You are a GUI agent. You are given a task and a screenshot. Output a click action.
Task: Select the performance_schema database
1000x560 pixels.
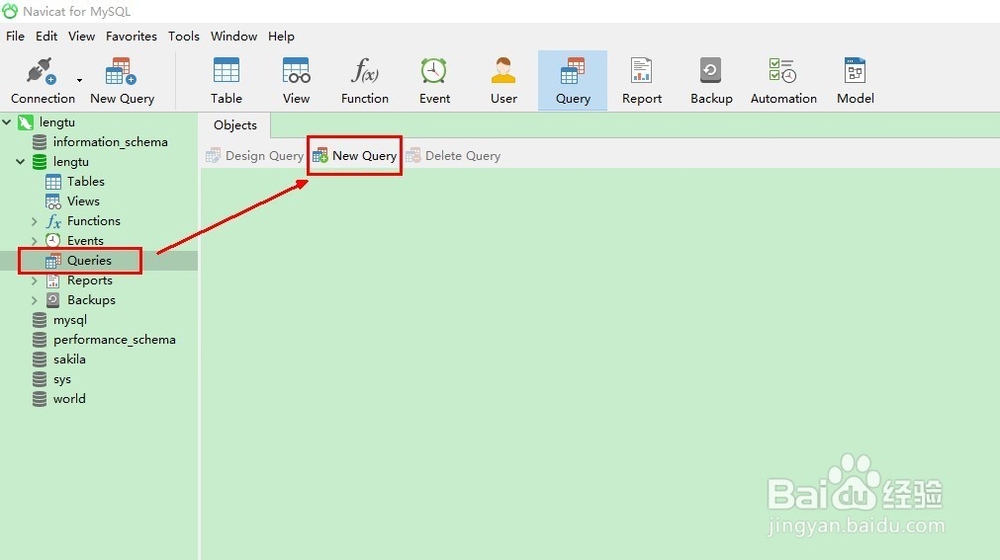[114, 339]
